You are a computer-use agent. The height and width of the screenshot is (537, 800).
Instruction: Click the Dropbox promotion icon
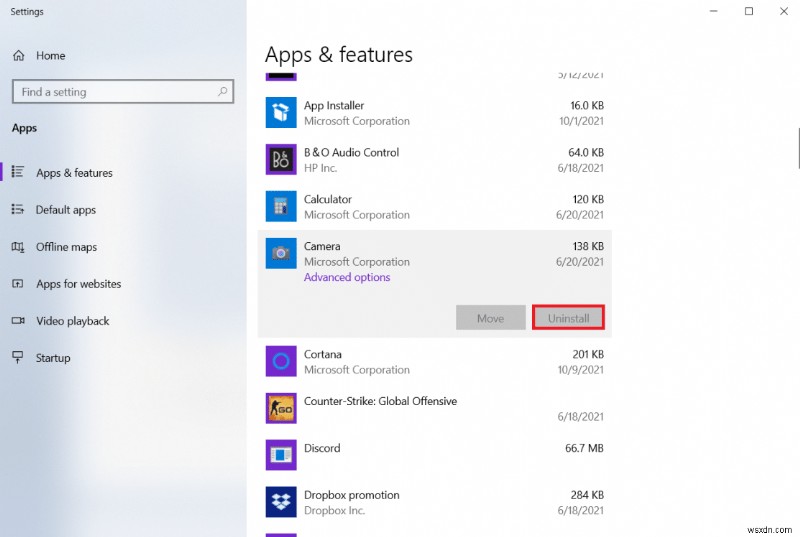click(281, 502)
